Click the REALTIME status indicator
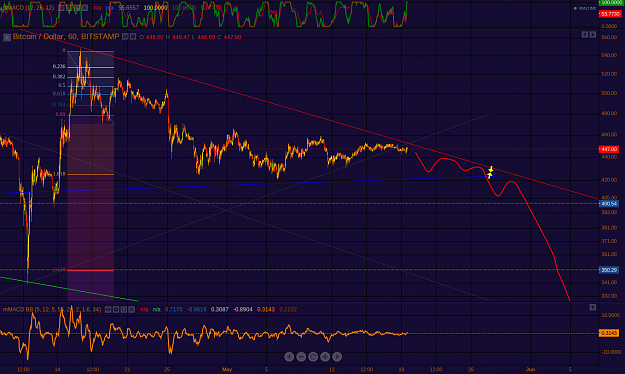This screenshot has height=374, width=625. coord(585,8)
